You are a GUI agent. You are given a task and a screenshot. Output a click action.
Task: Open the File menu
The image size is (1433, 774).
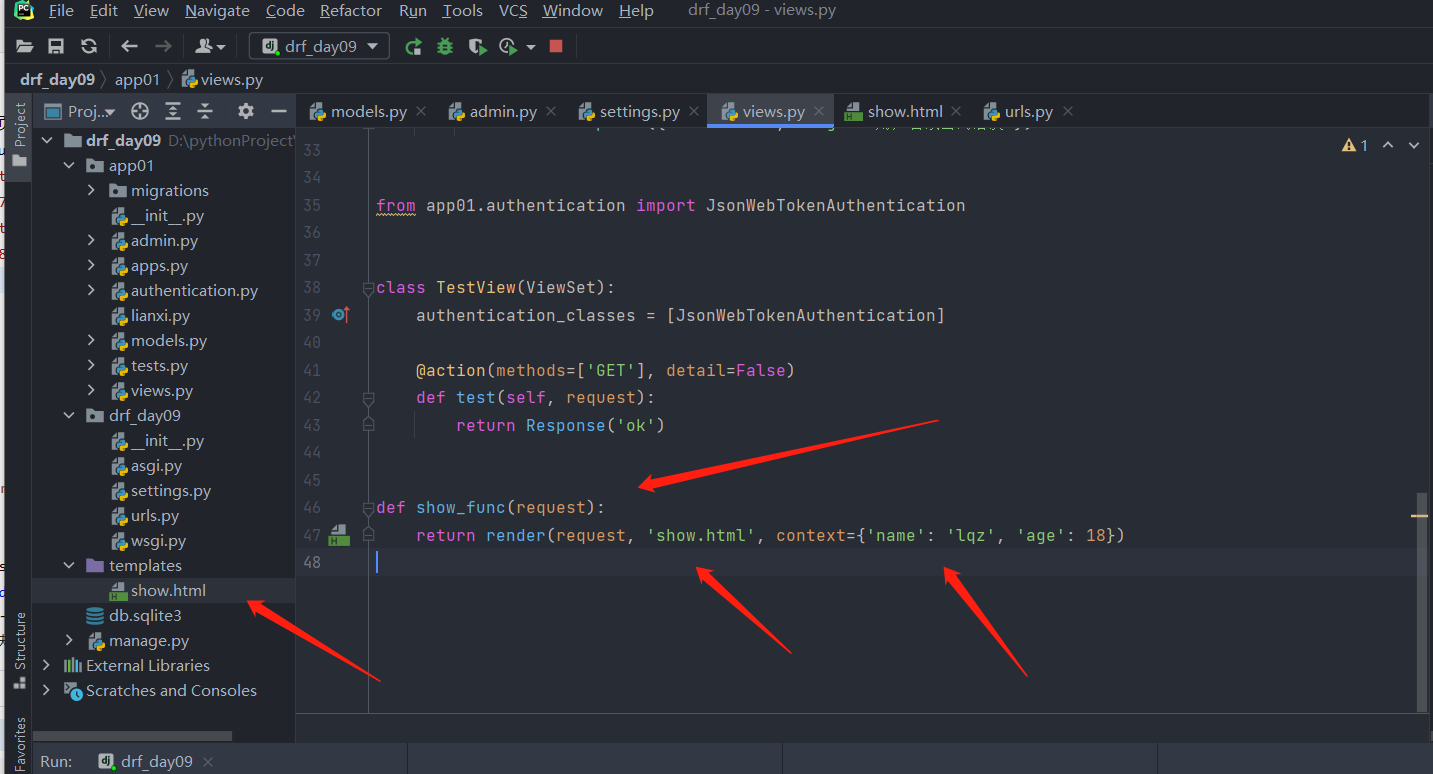(x=61, y=11)
